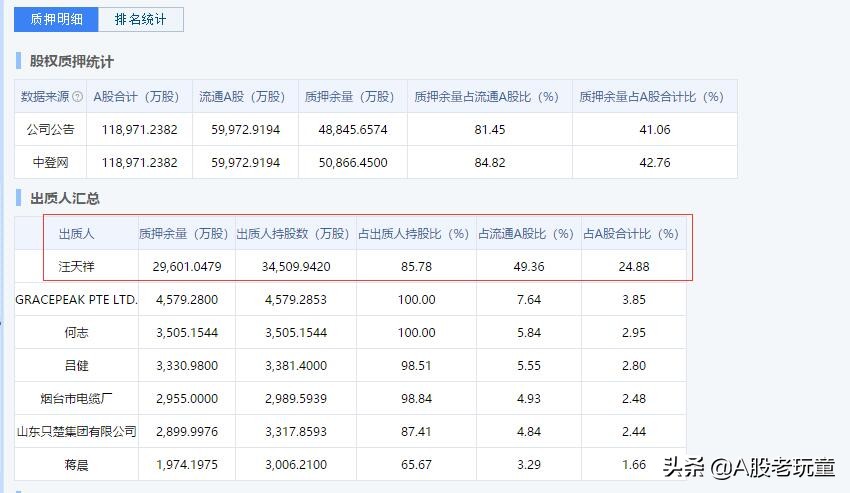Open 山东只楚集团有限公司 pledgor entry
This screenshot has height=493, width=850.
(76, 431)
